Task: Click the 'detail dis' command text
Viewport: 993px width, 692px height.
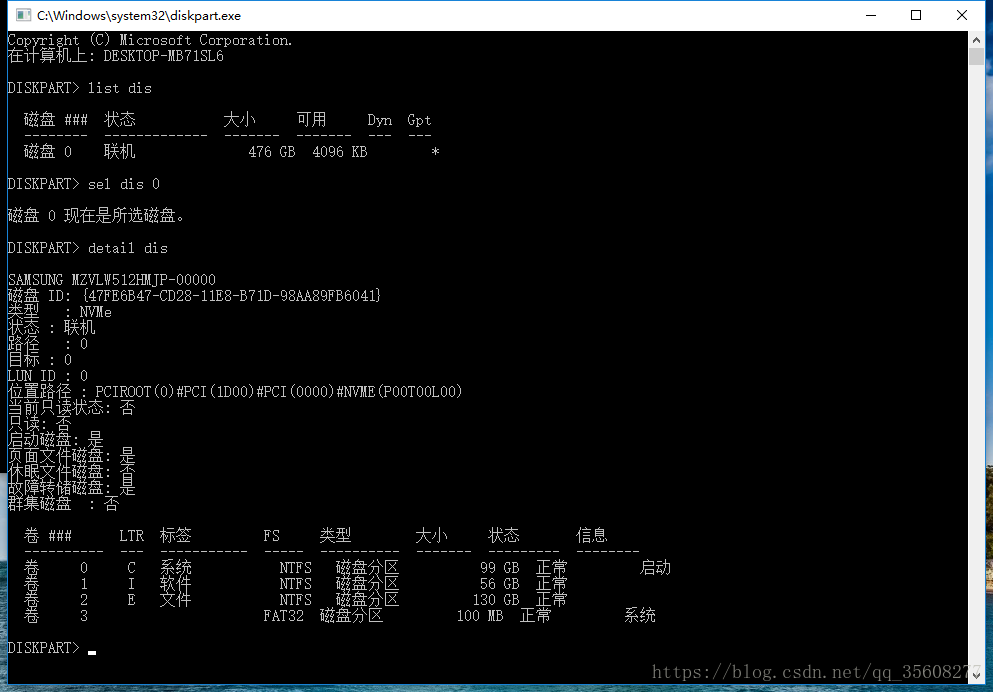Action: [128, 248]
